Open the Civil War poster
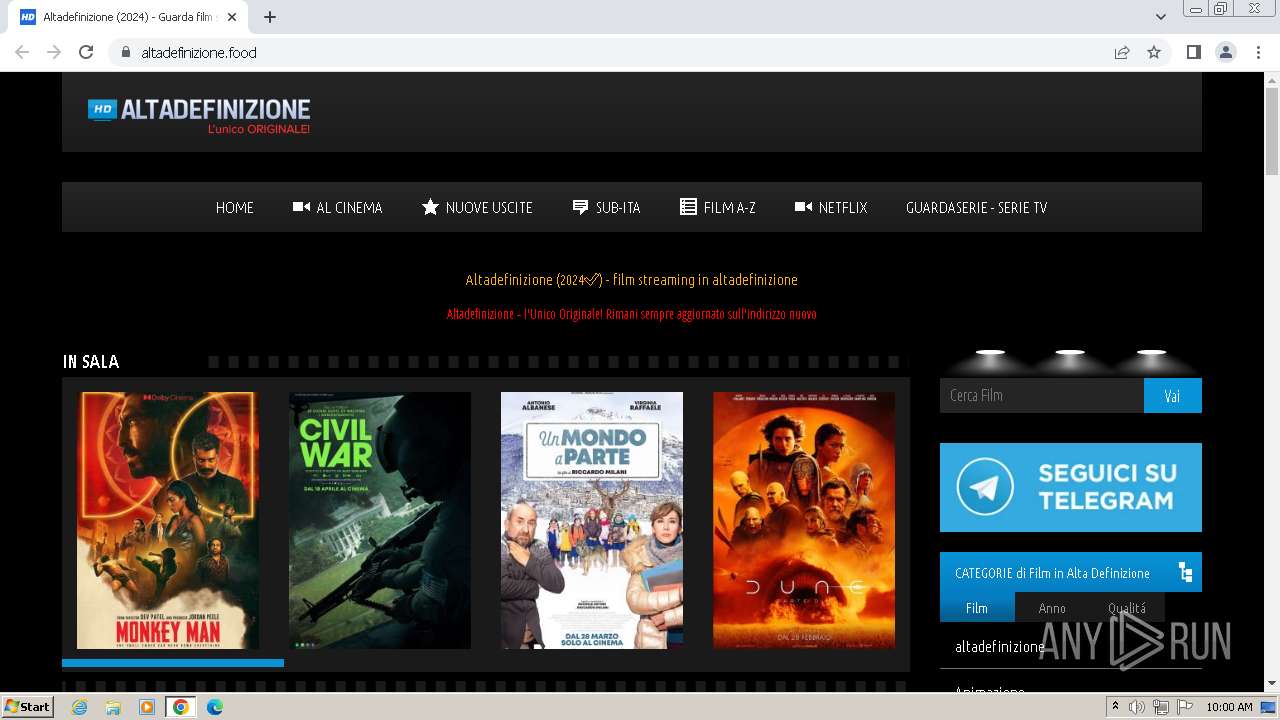The width and height of the screenshot is (1280, 720). tap(380, 520)
